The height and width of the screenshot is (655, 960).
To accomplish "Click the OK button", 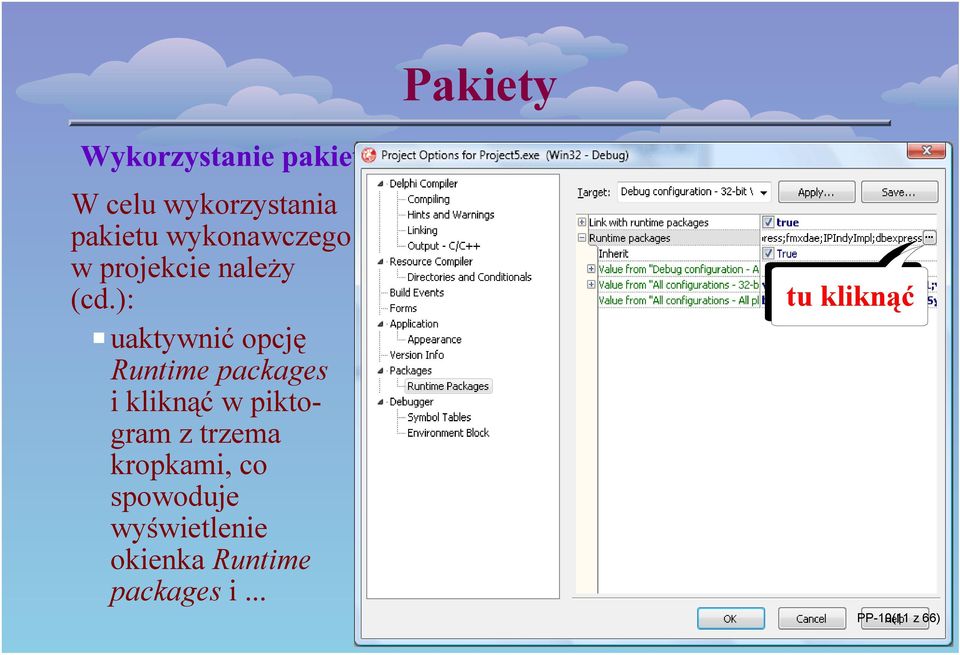I will 730,619.
